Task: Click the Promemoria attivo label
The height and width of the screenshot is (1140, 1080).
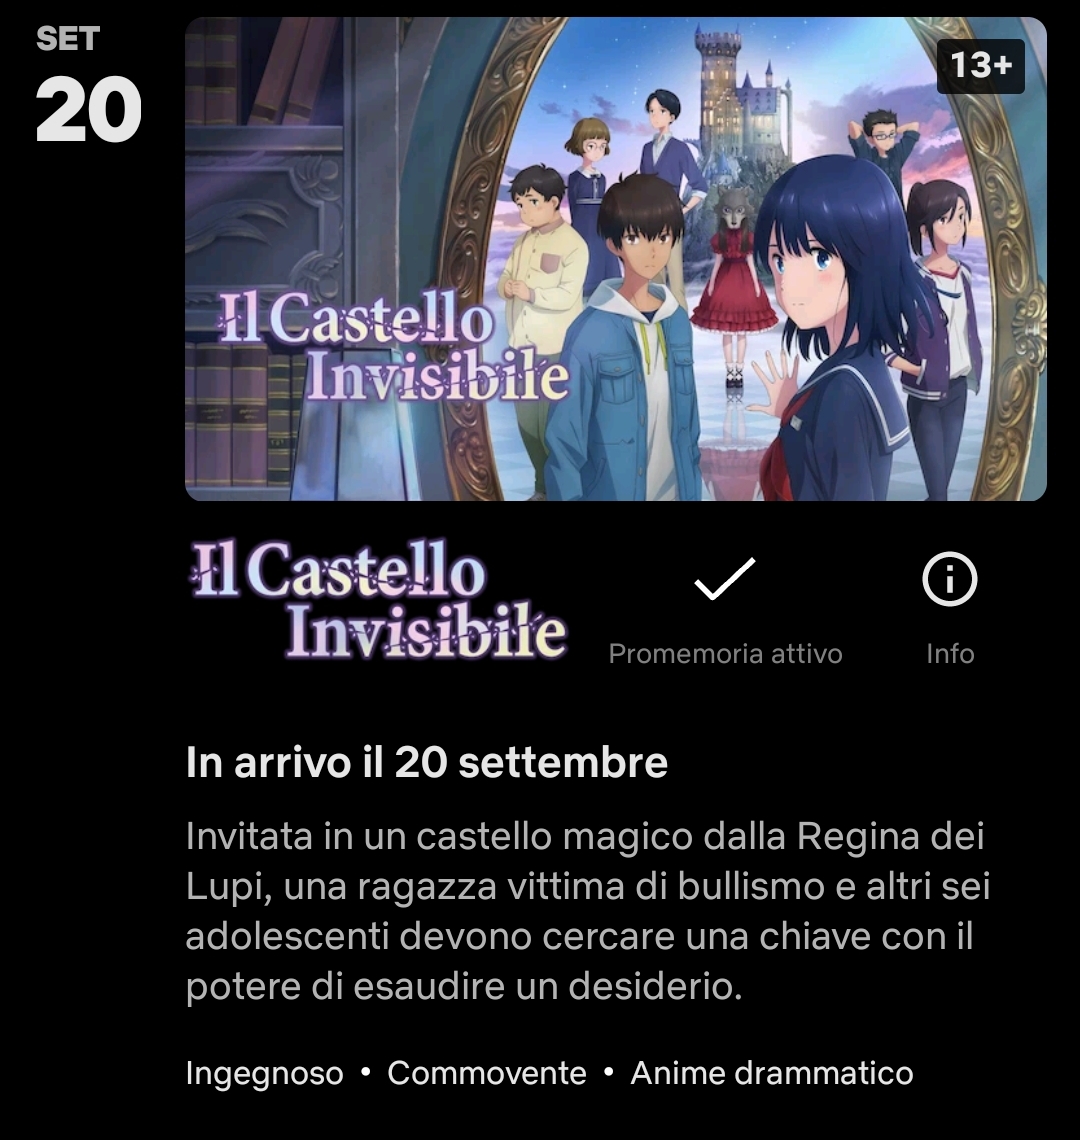Action: [725, 654]
